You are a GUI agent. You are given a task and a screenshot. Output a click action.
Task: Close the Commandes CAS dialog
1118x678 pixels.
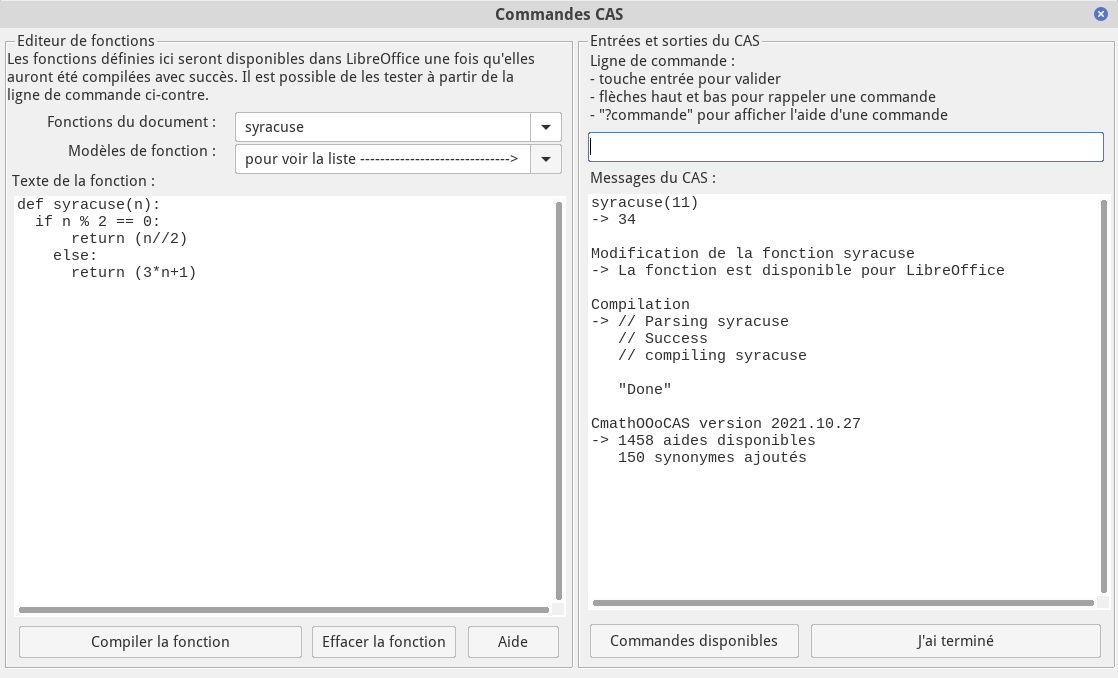(1101, 14)
